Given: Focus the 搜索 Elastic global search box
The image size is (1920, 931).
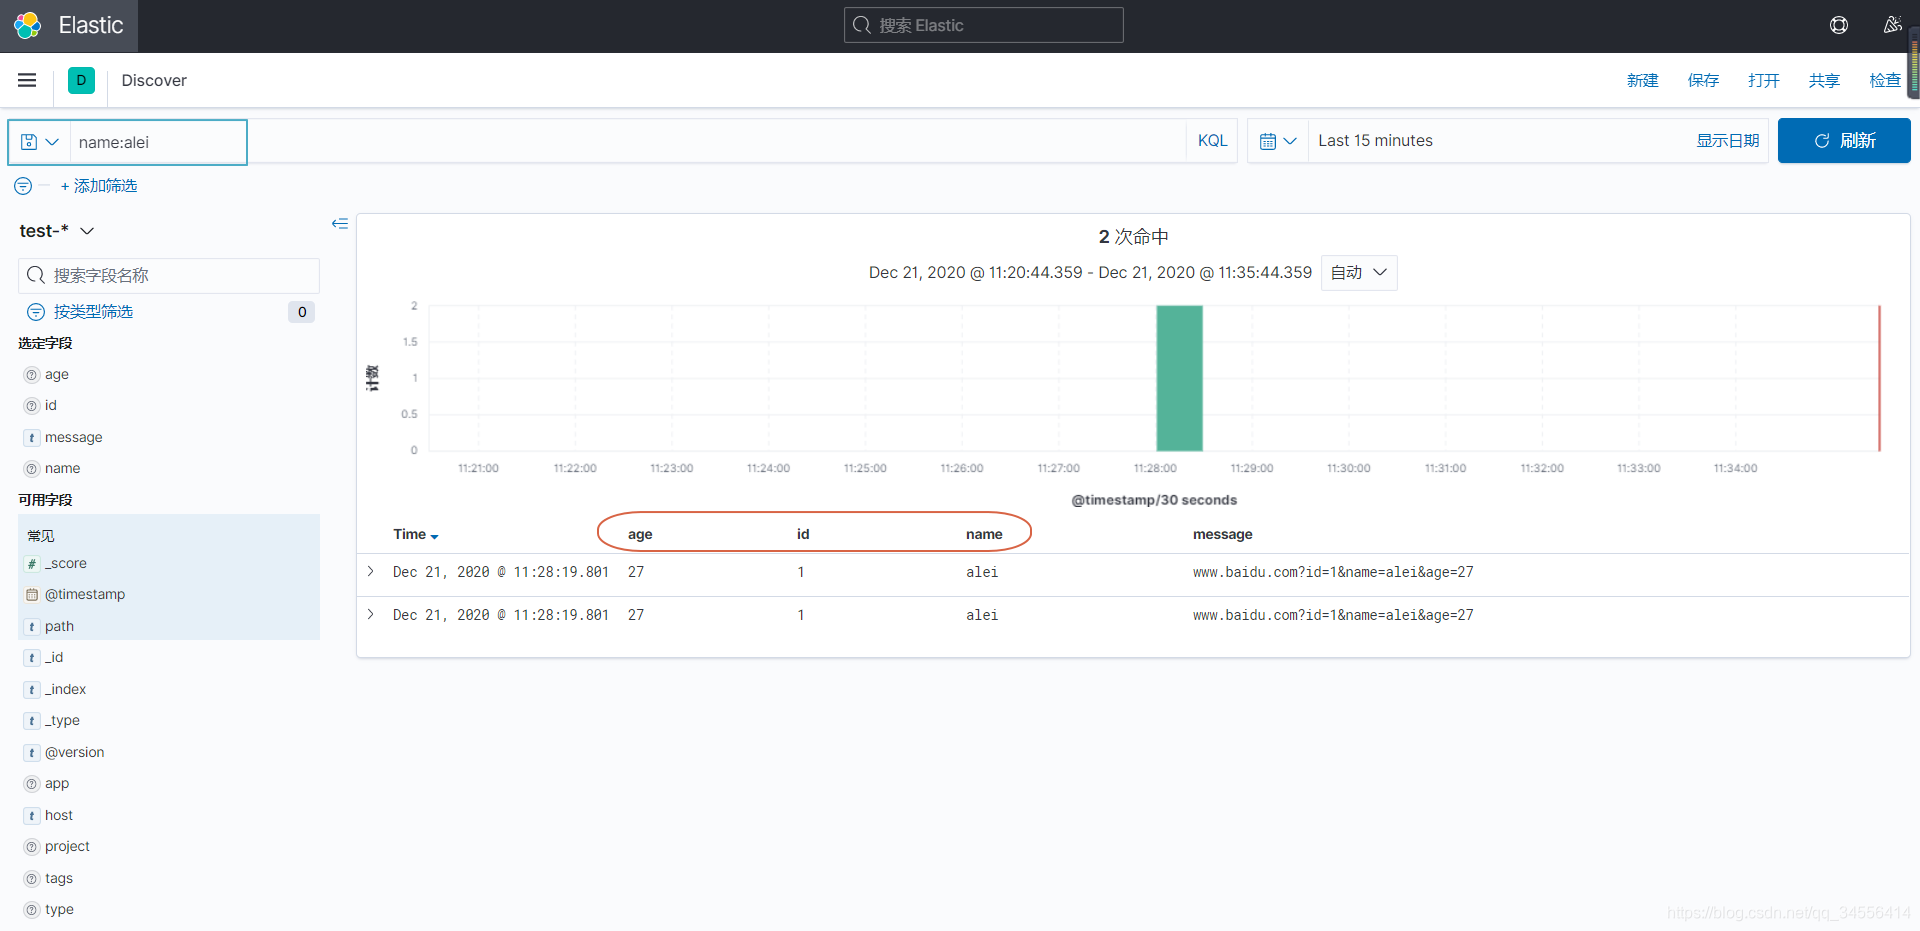Looking at the screenshot, I should tap(984, 25).
